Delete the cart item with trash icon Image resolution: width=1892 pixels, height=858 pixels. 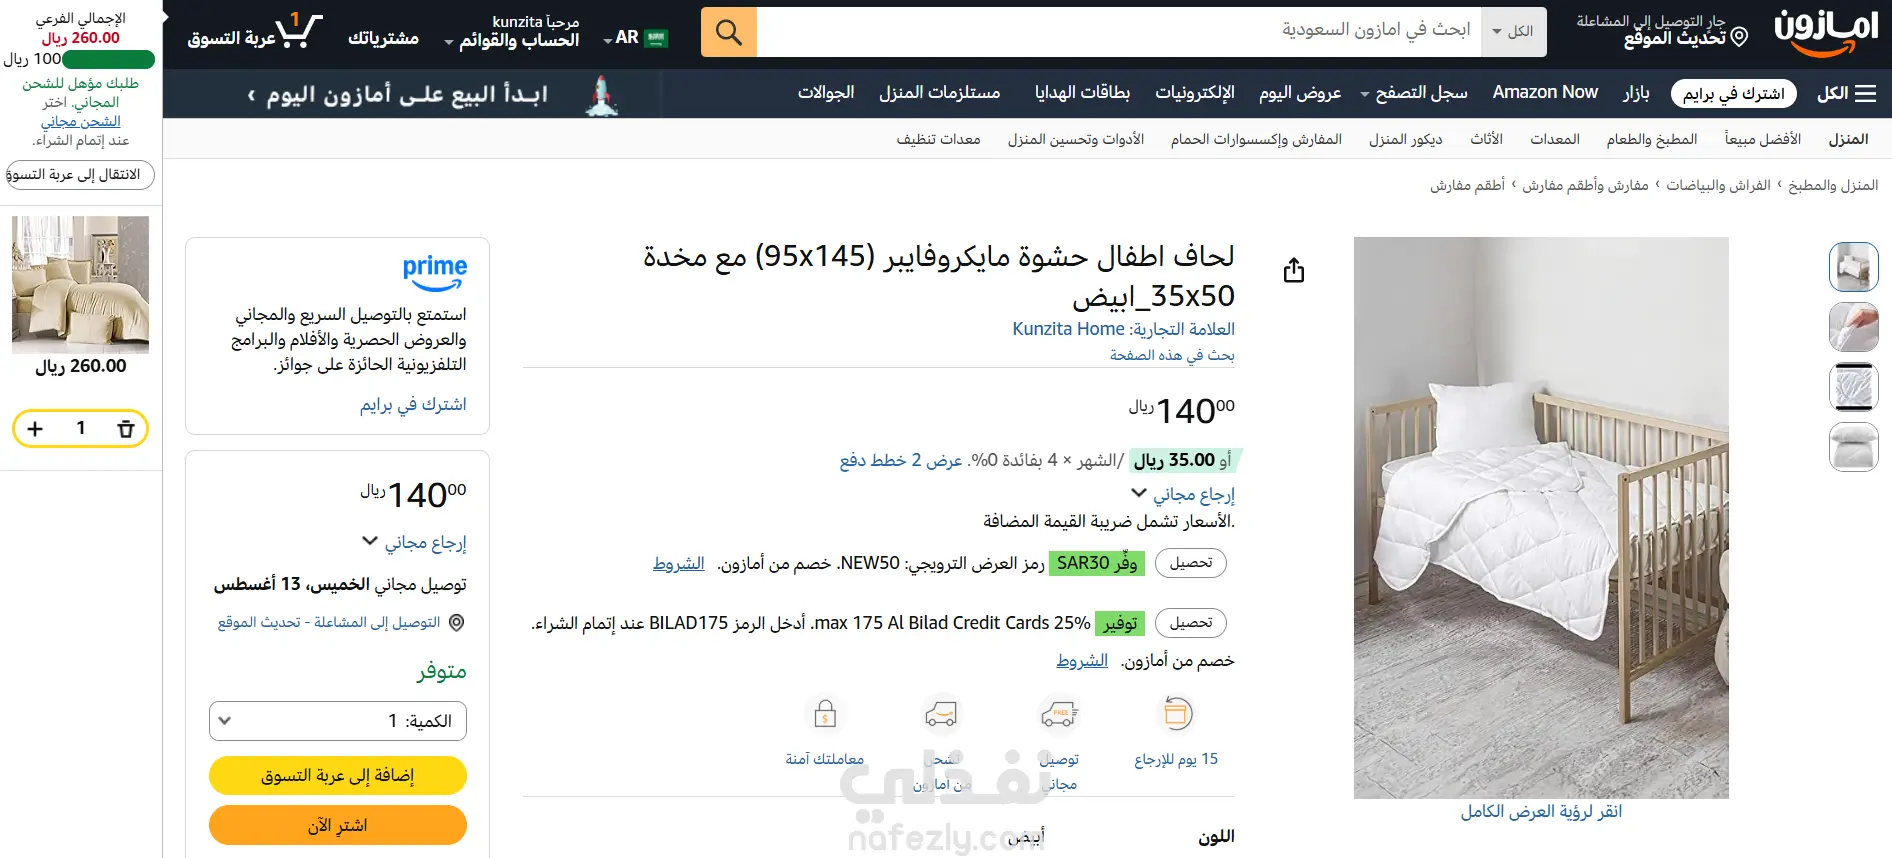[x=126, y=429]
